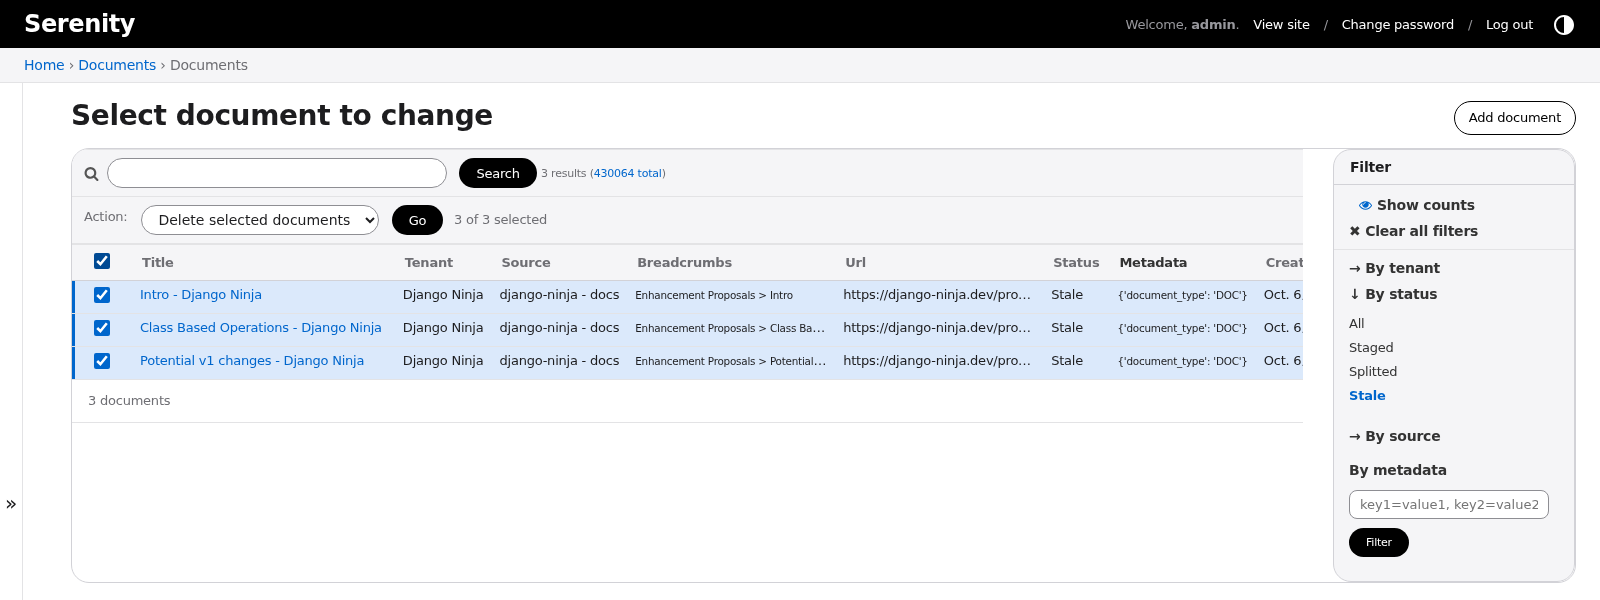Click the 430064 total results link

click(628, 173)
